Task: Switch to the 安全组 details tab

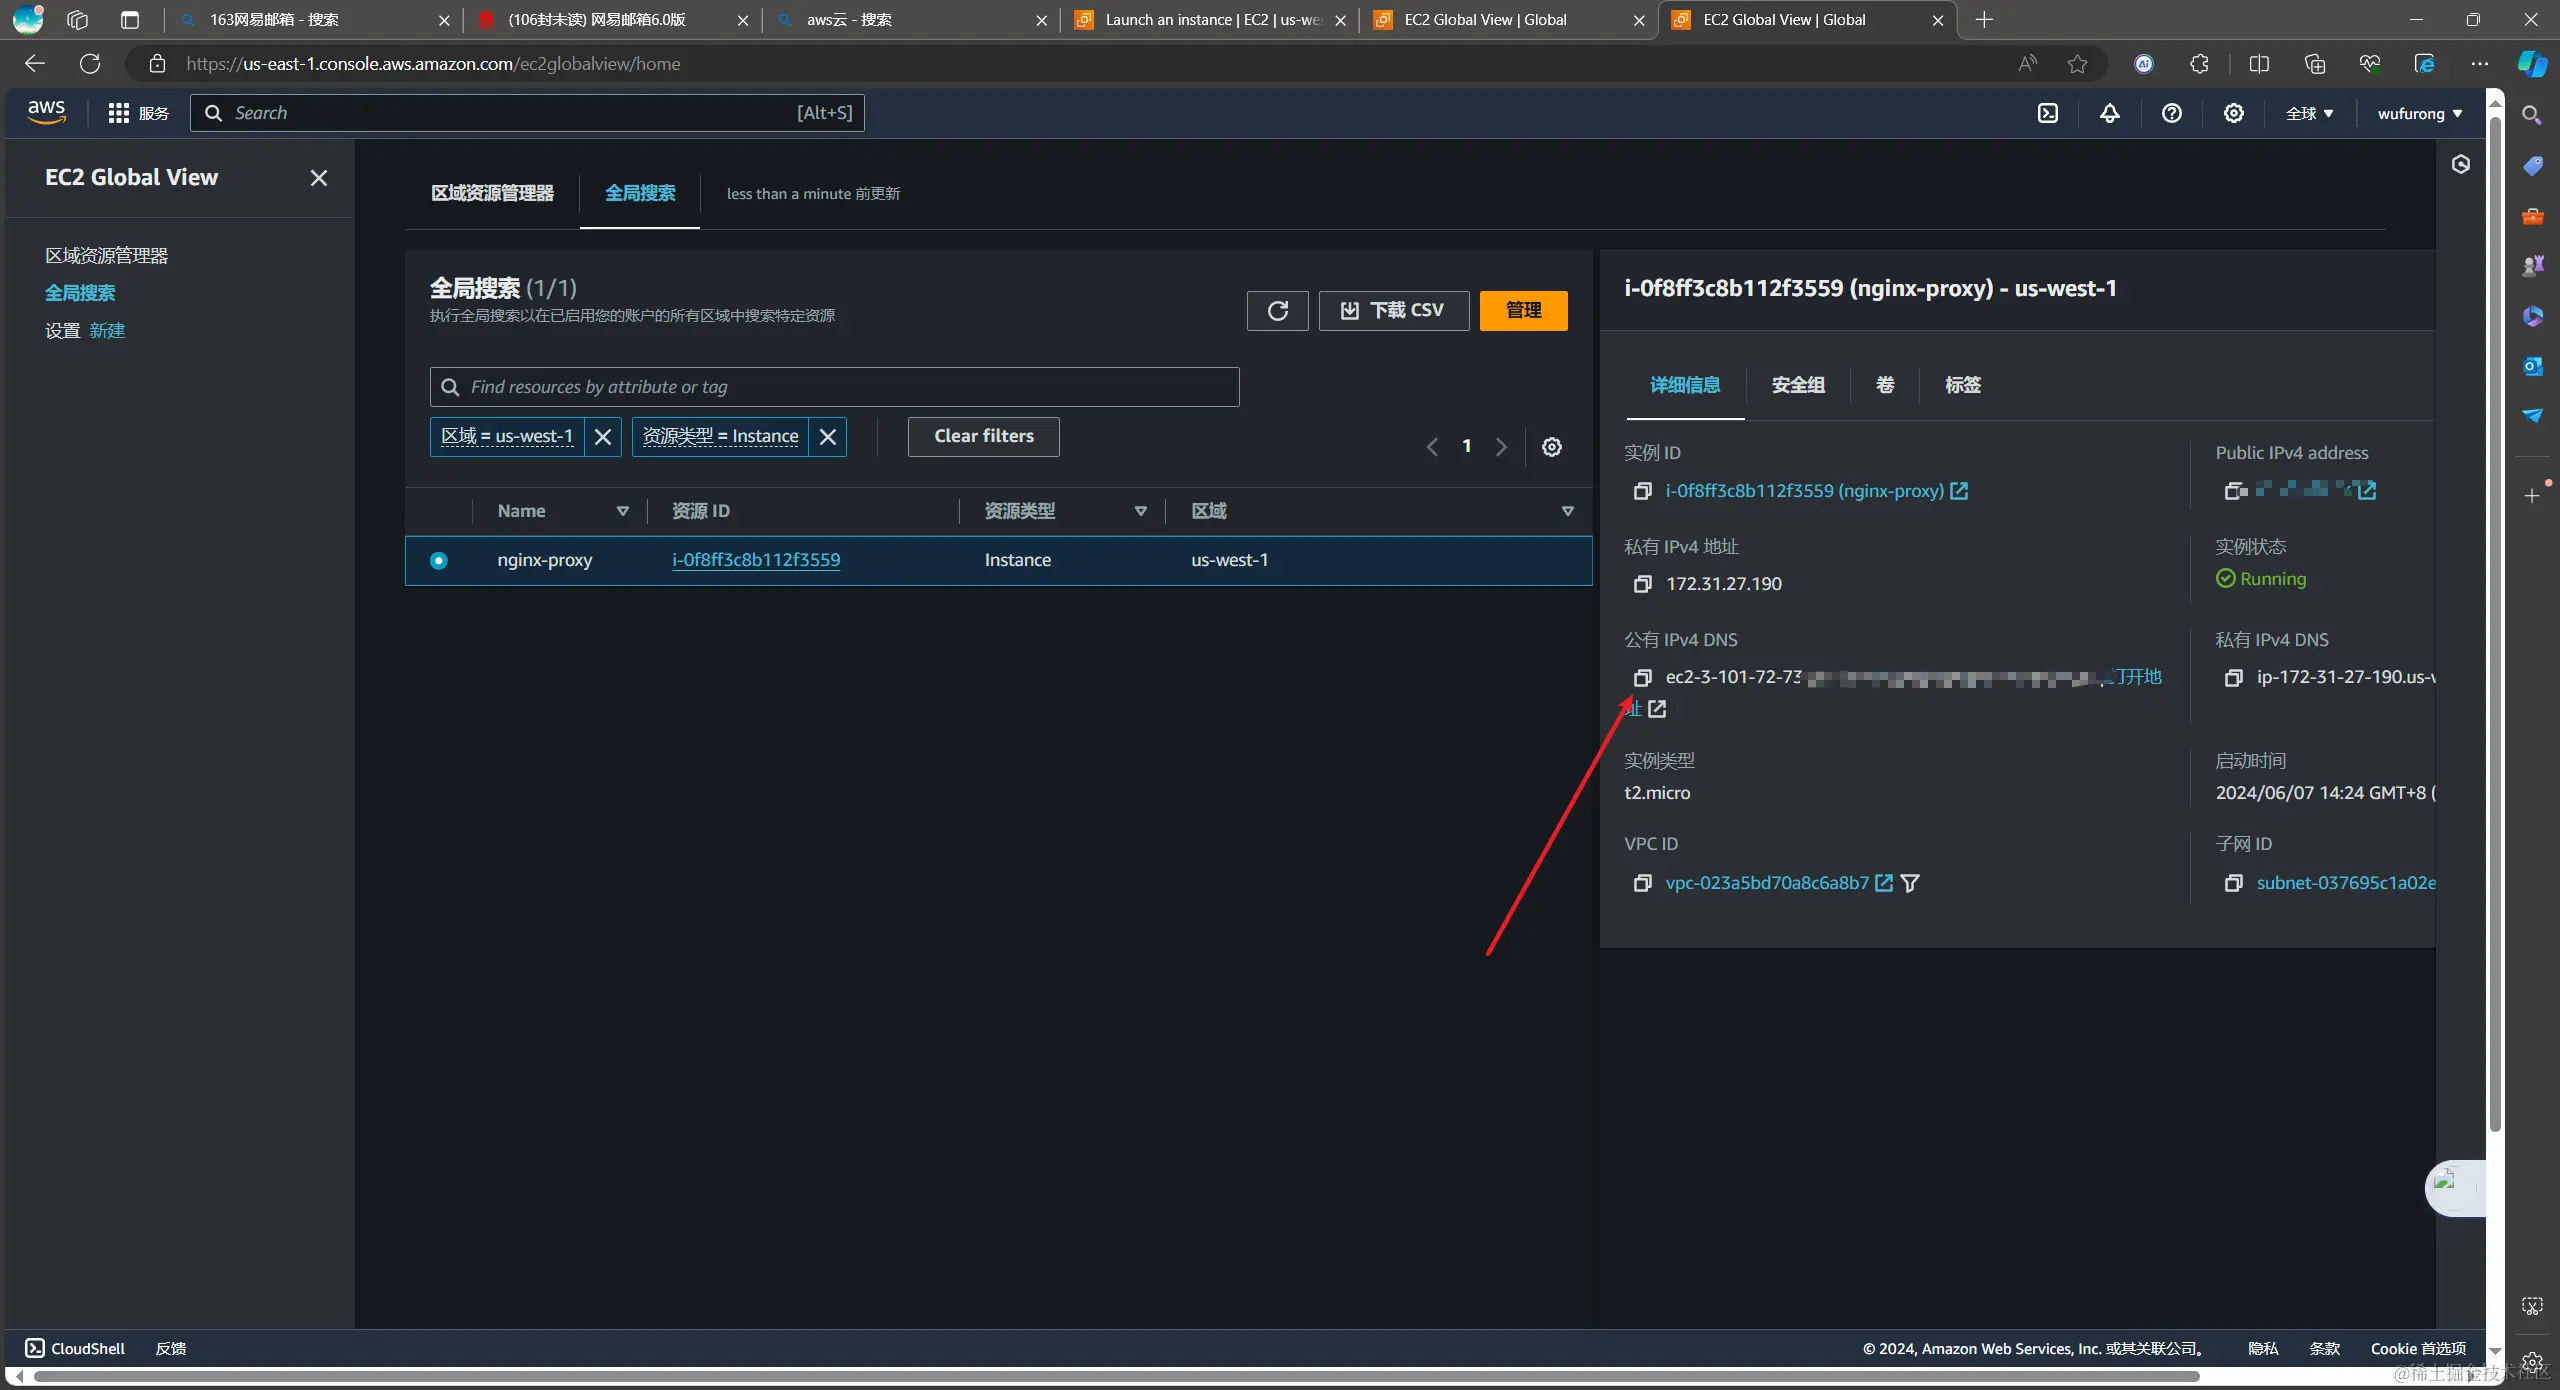Action: click(x=1797, y=385)
